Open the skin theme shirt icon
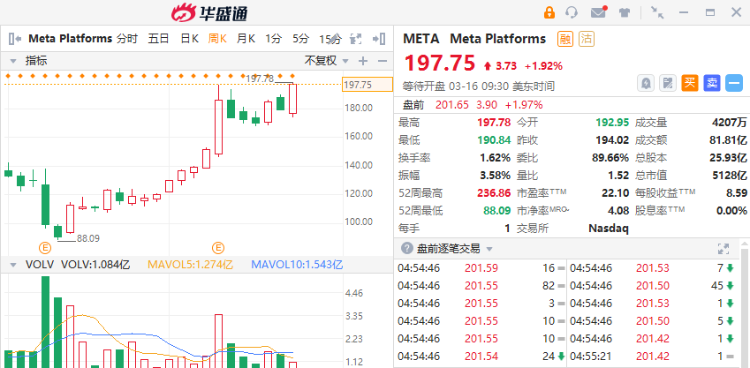The image size is (750, 368). point(624,12)
